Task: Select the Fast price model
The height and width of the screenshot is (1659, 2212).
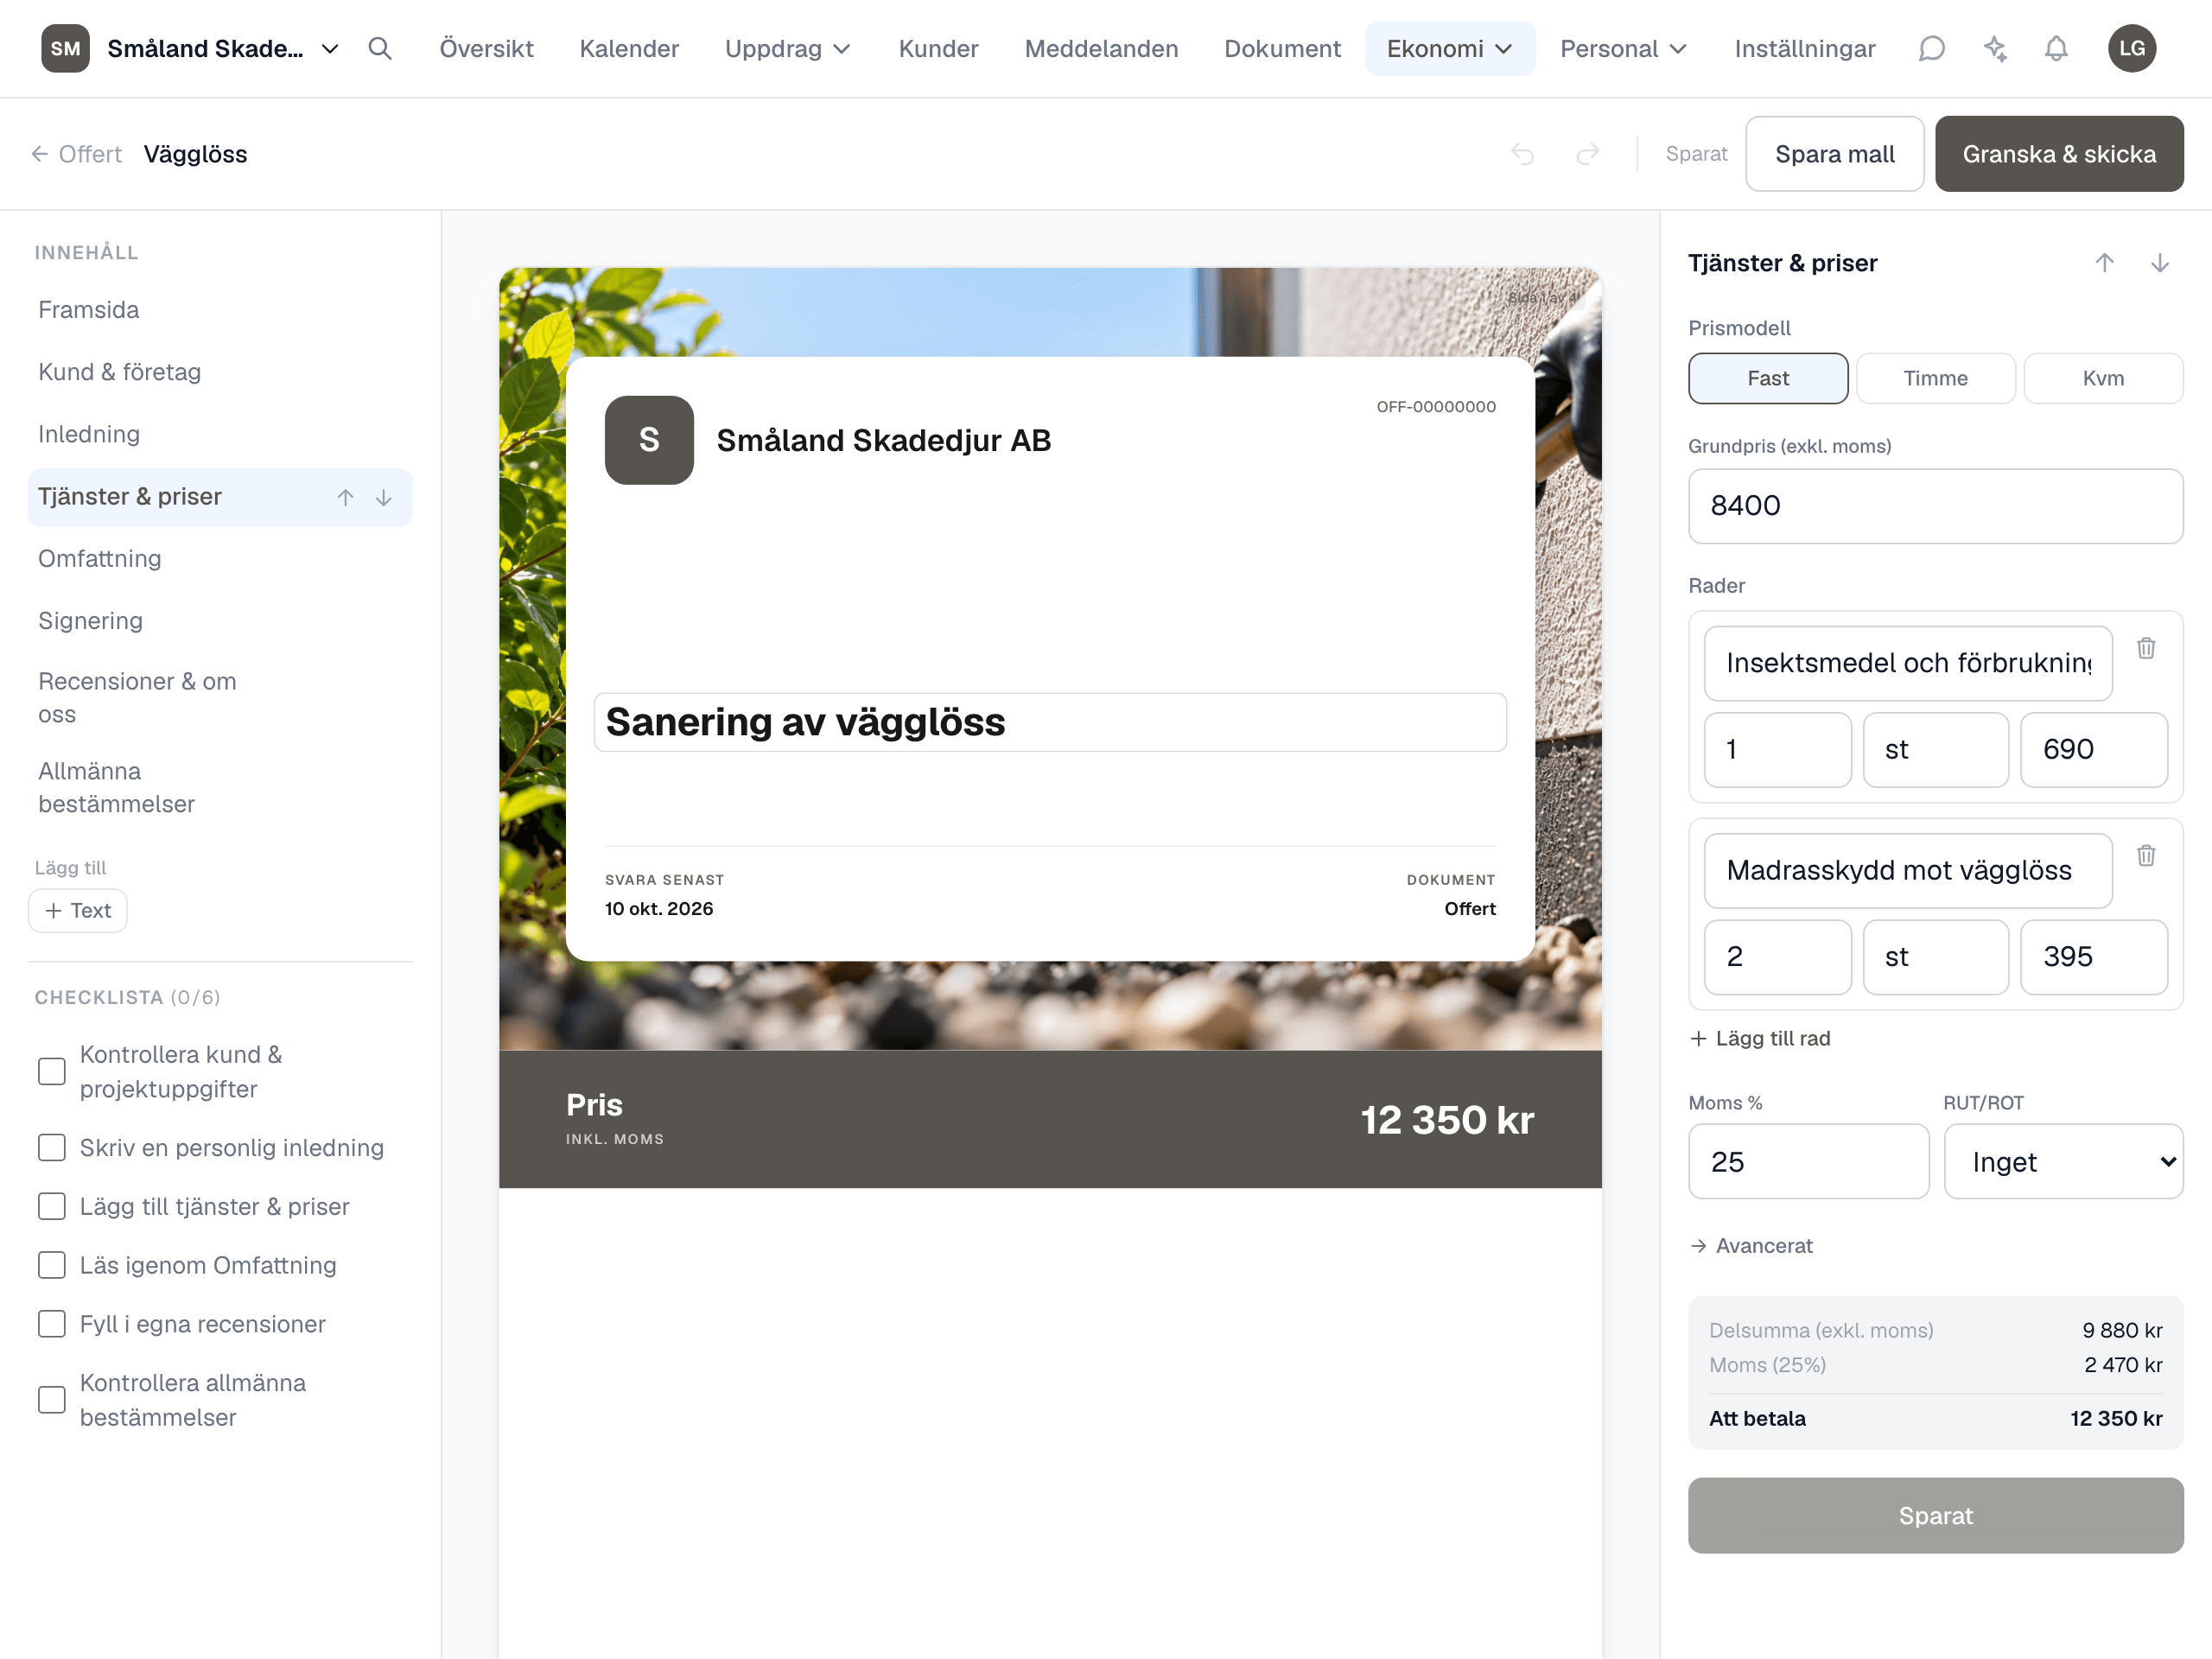Action: tap(1768, 378)
